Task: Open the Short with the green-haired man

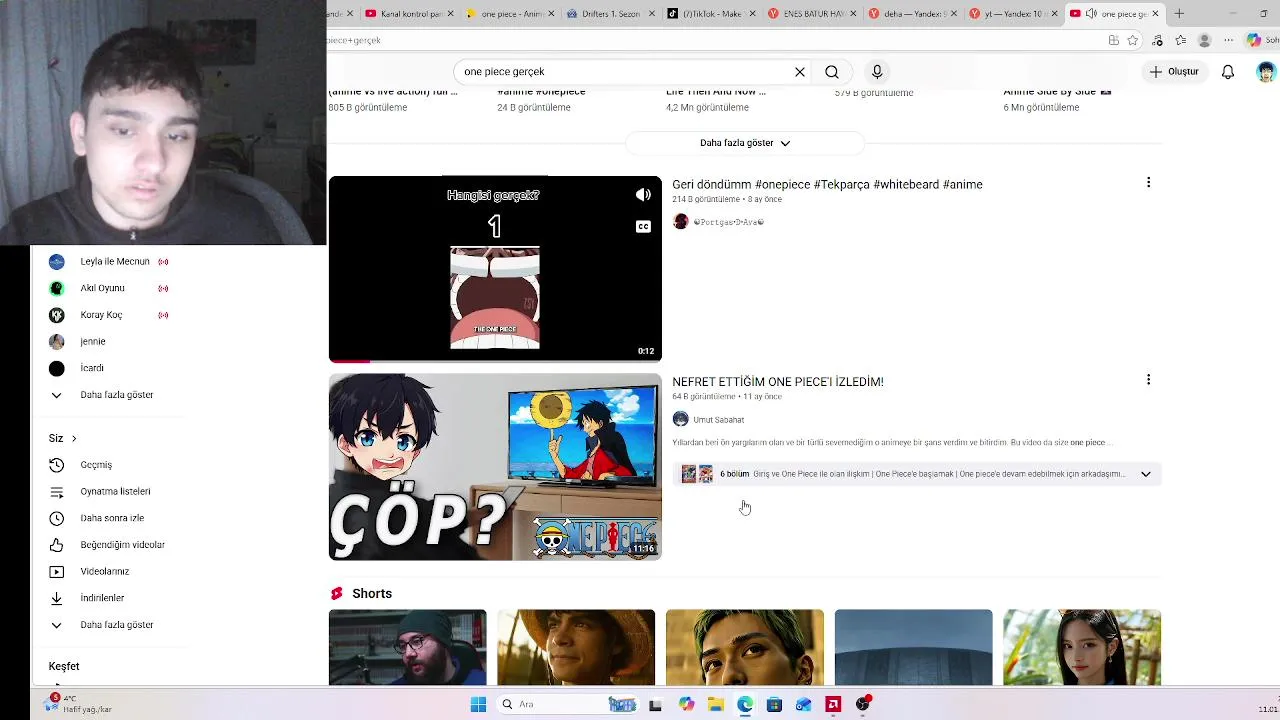Action: click(745, 648)
